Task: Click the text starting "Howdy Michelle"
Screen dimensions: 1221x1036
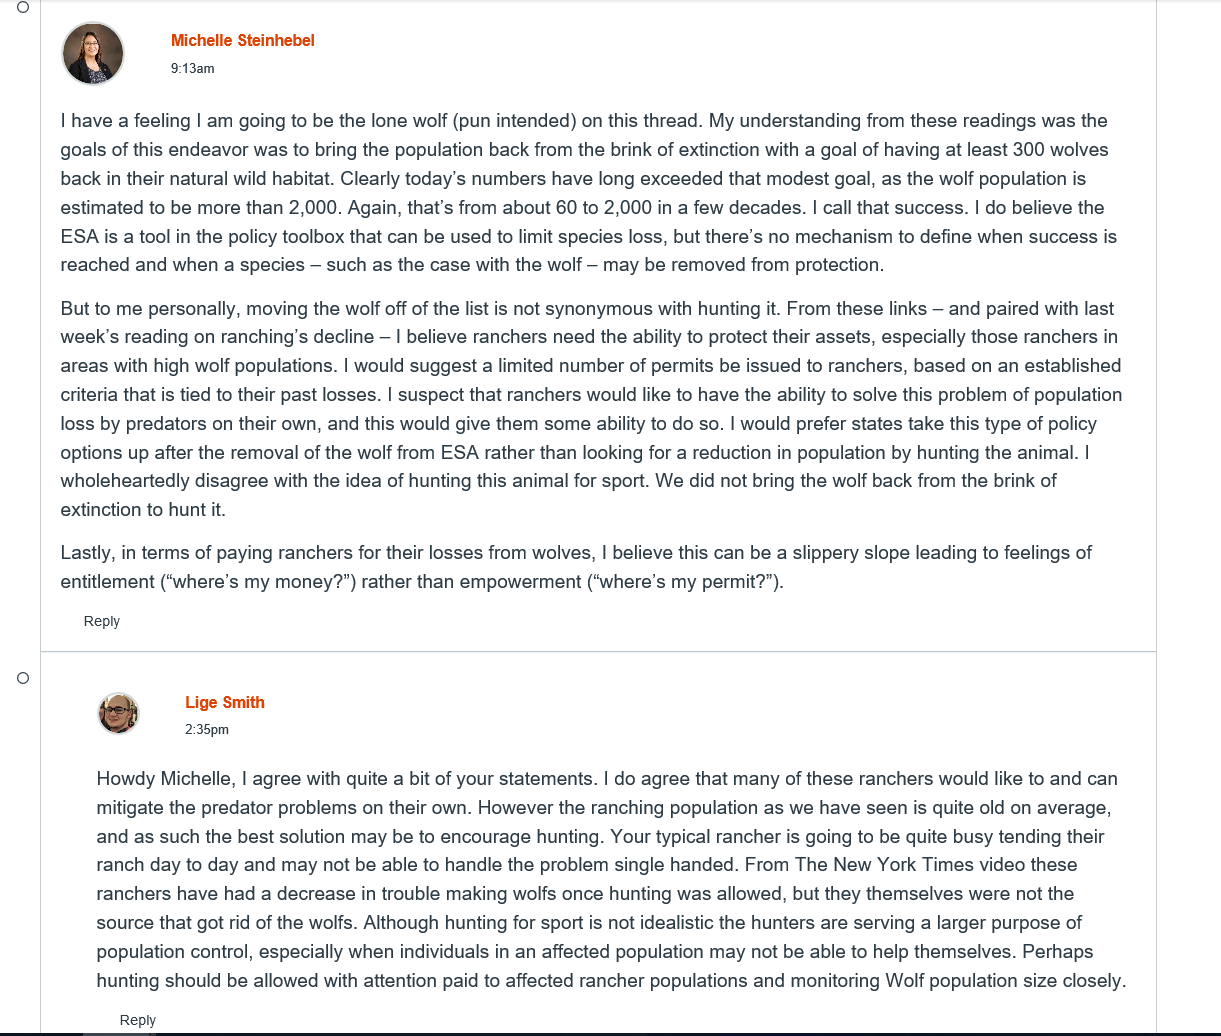Action: tap(611, 879)
